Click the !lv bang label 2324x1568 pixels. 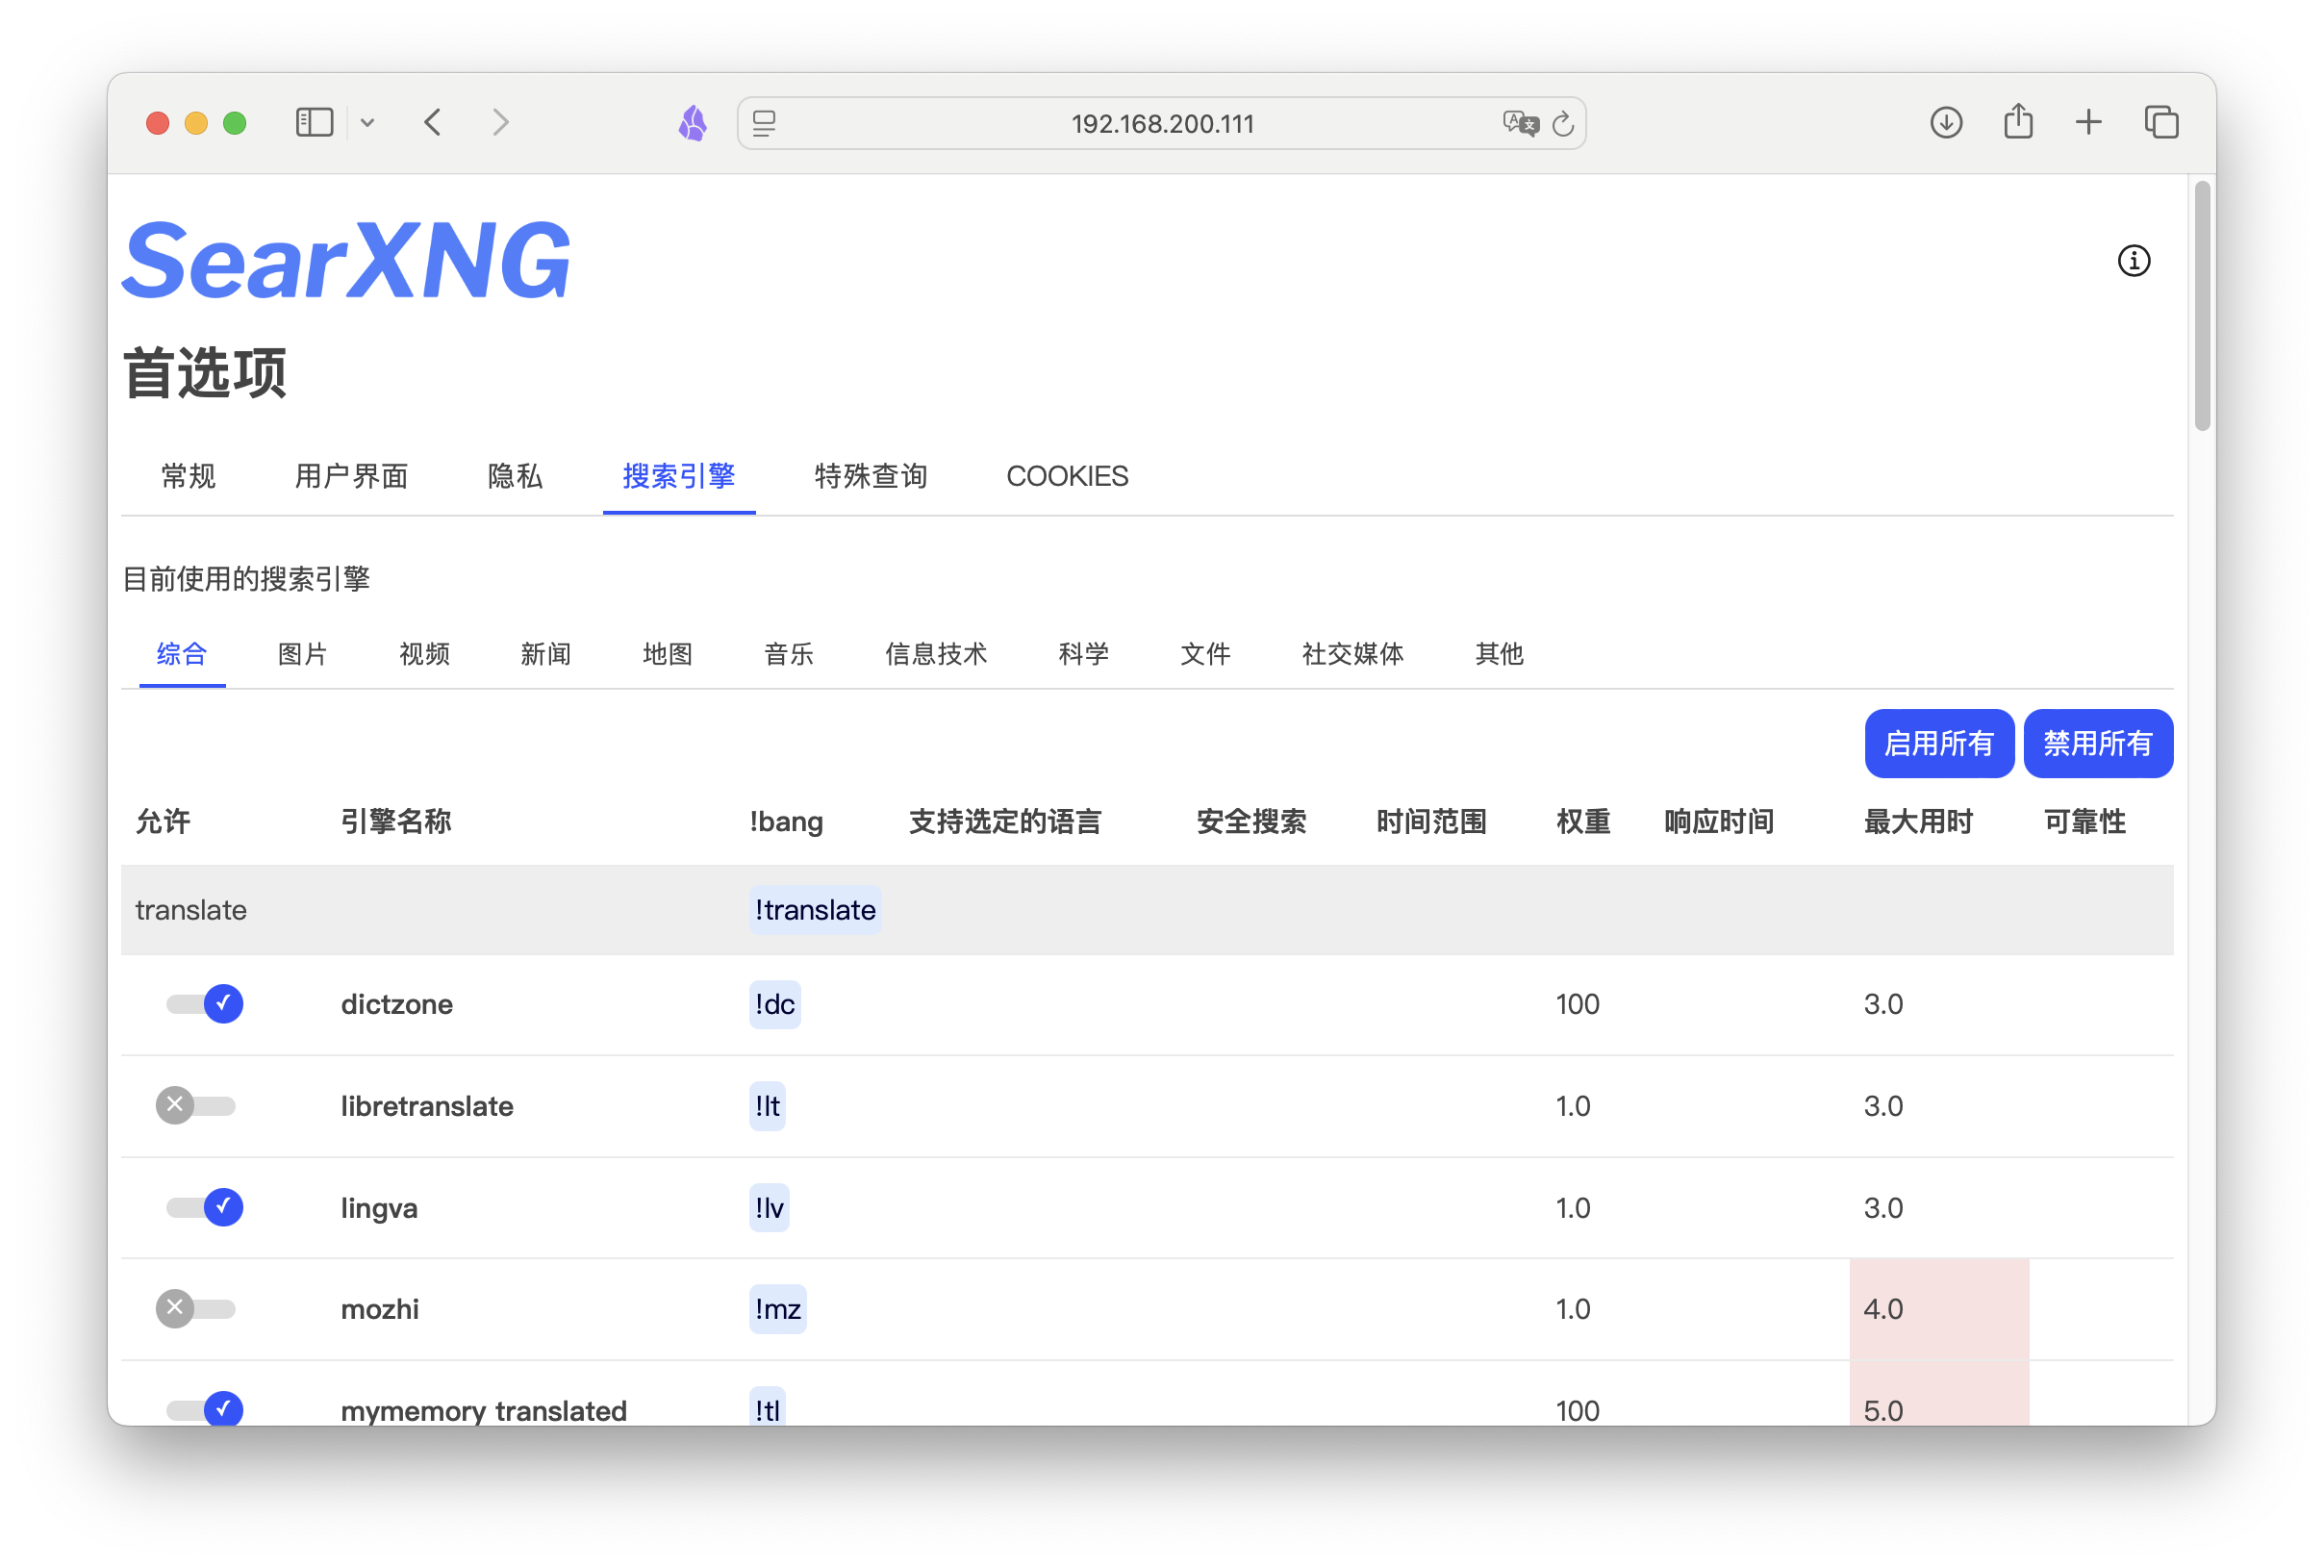769,1208
